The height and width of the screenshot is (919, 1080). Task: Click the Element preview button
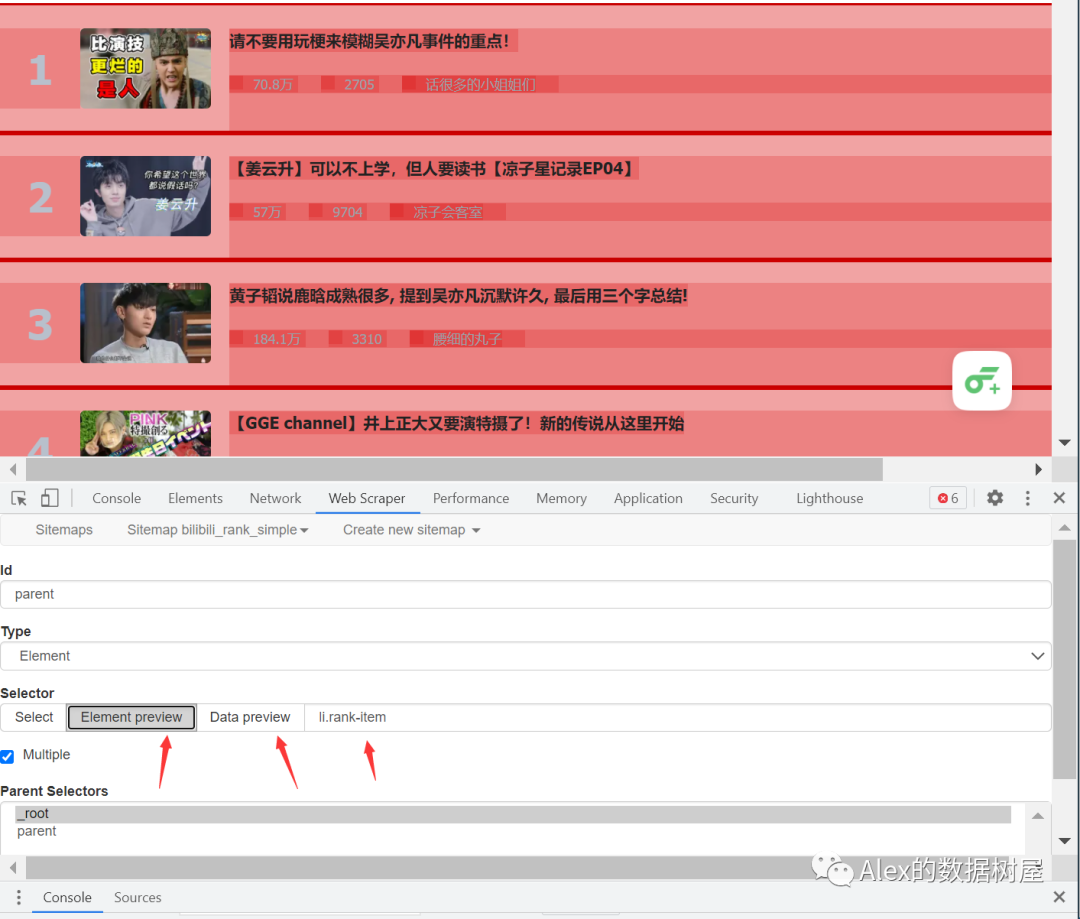point(132,717)
